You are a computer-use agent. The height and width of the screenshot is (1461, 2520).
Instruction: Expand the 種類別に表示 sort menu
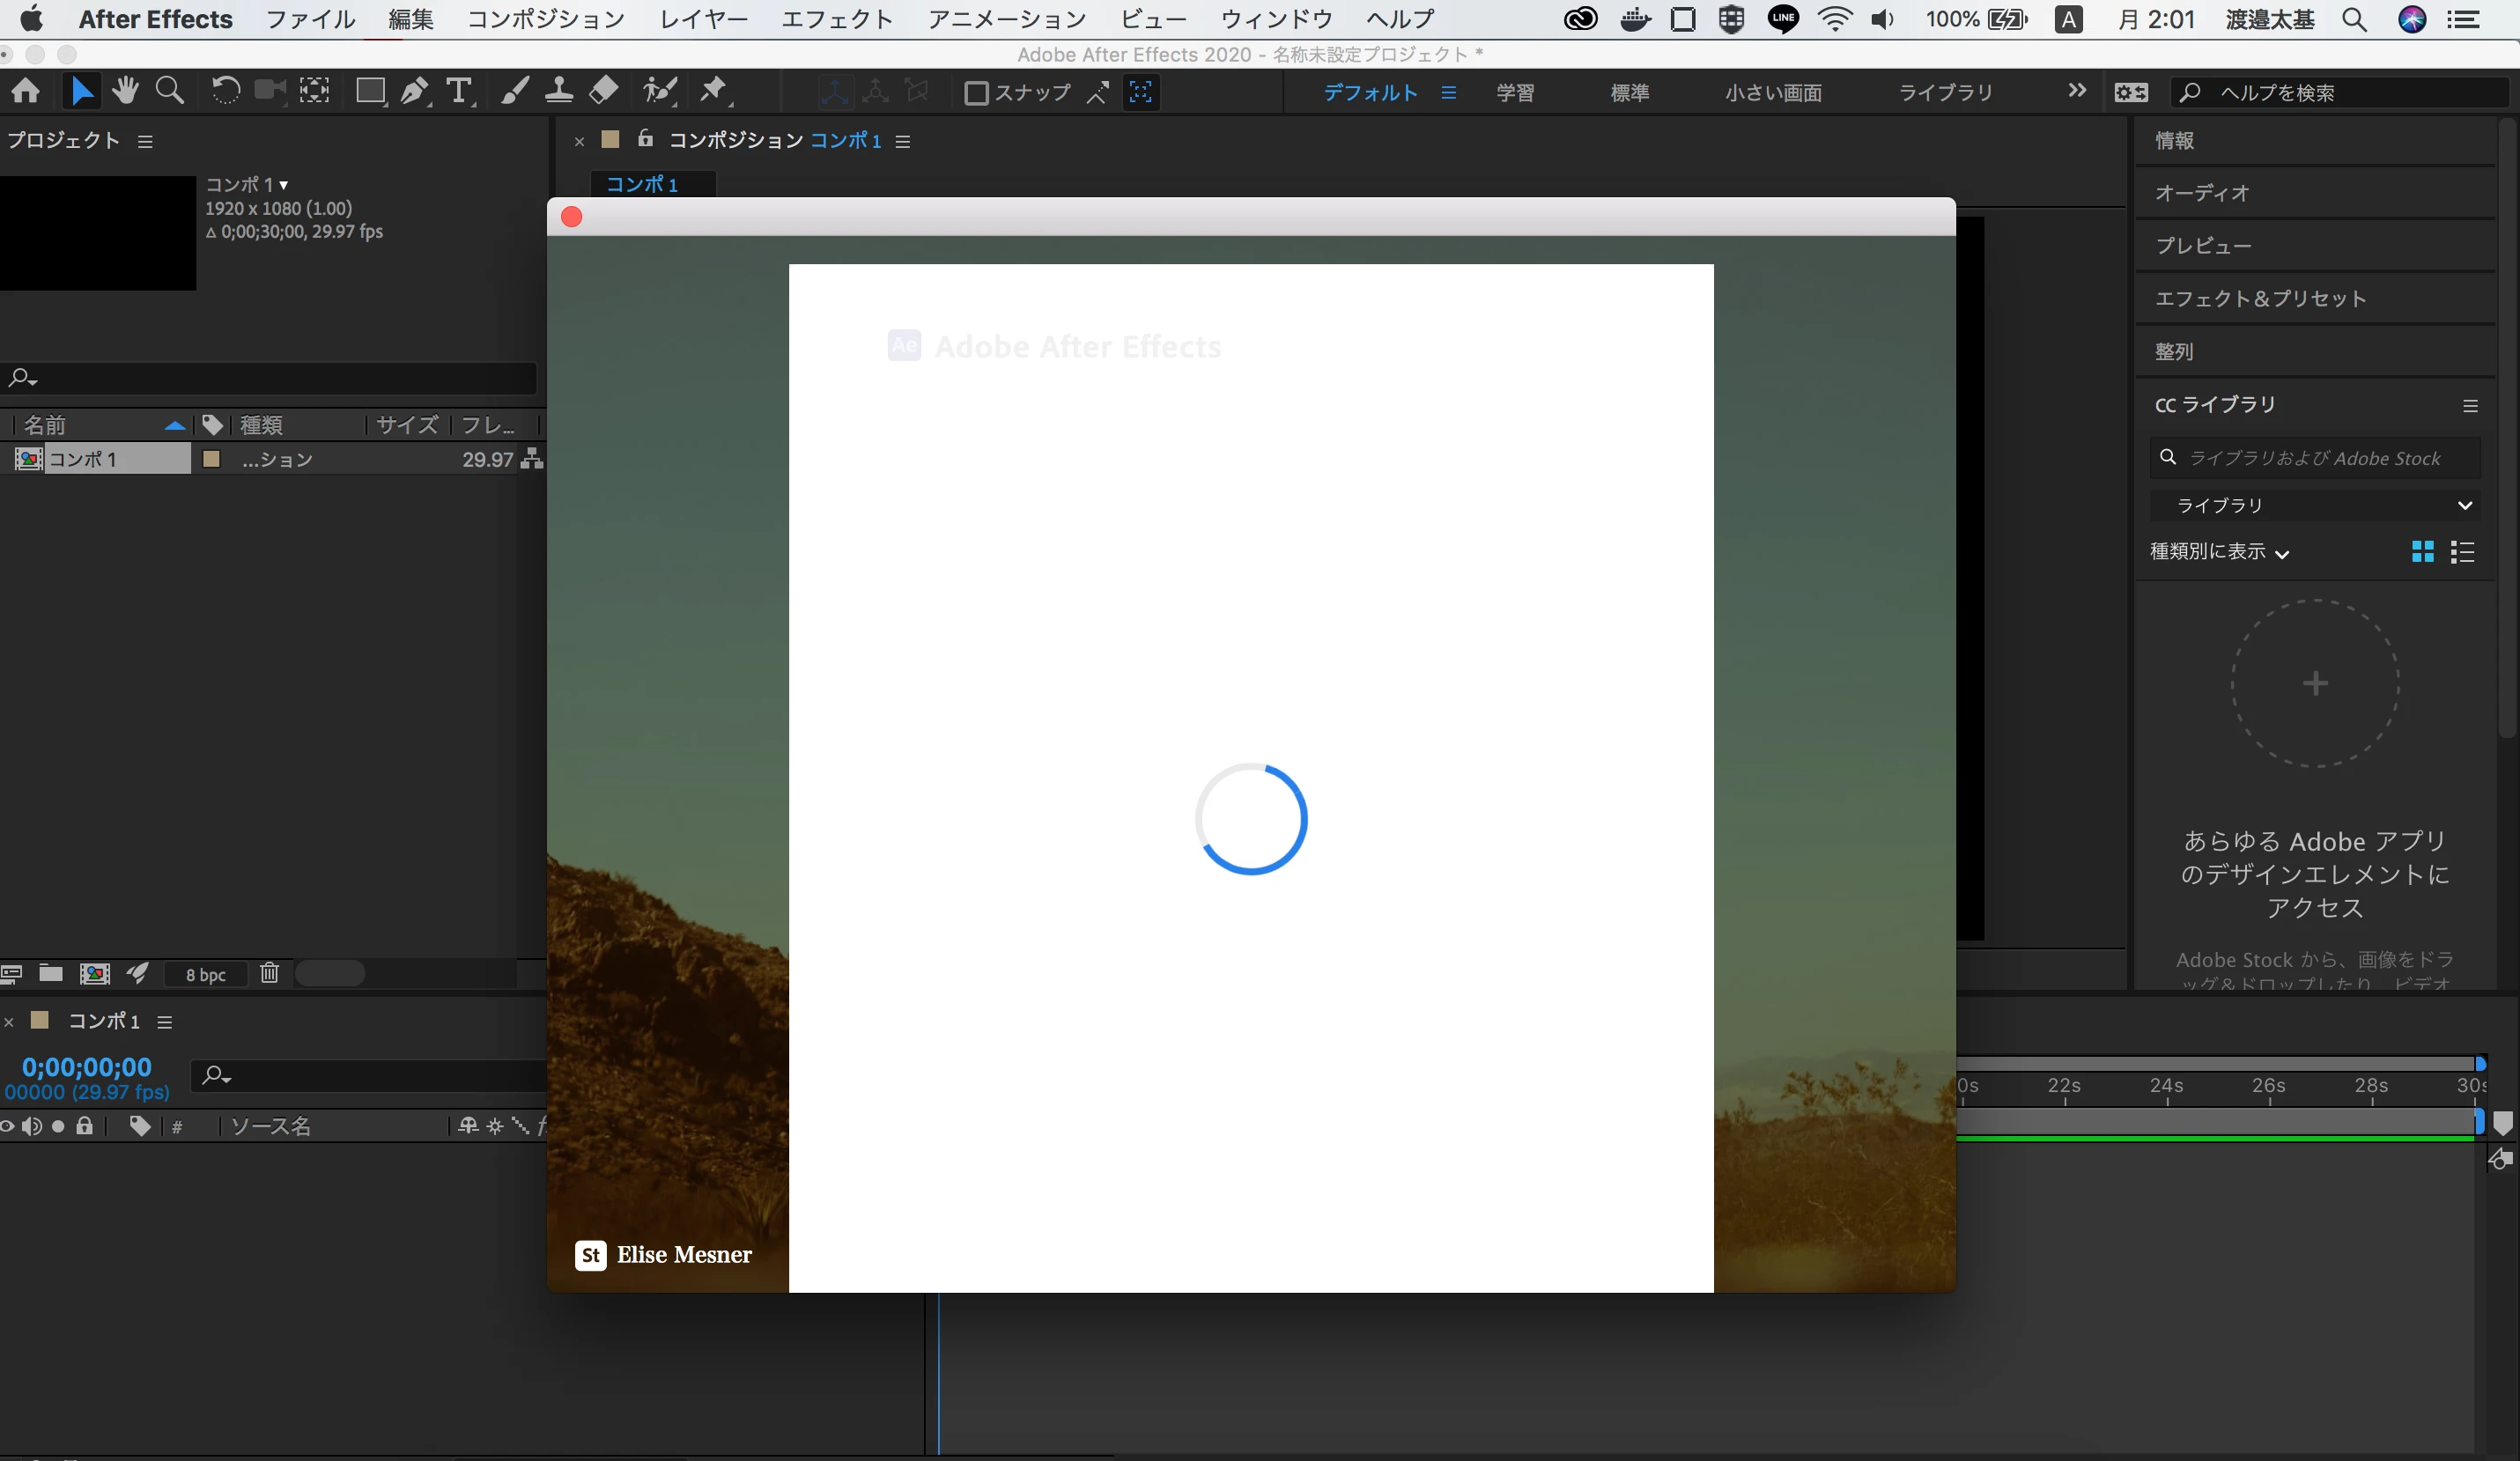(2219, 552)
